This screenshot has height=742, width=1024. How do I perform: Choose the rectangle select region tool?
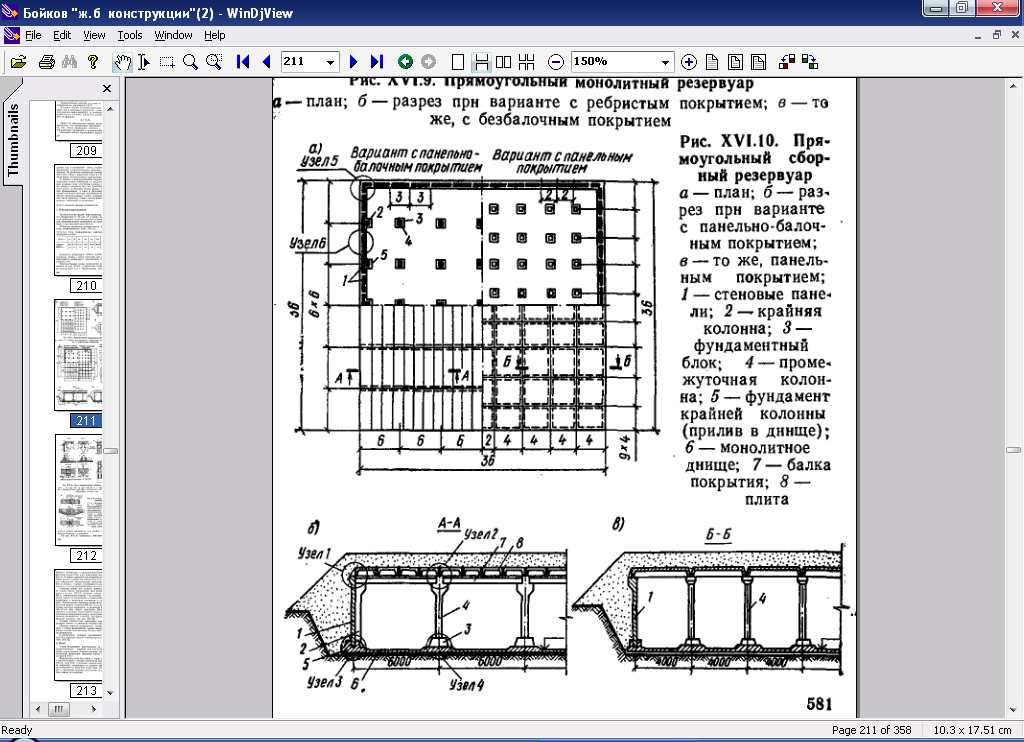pos(167,62)
